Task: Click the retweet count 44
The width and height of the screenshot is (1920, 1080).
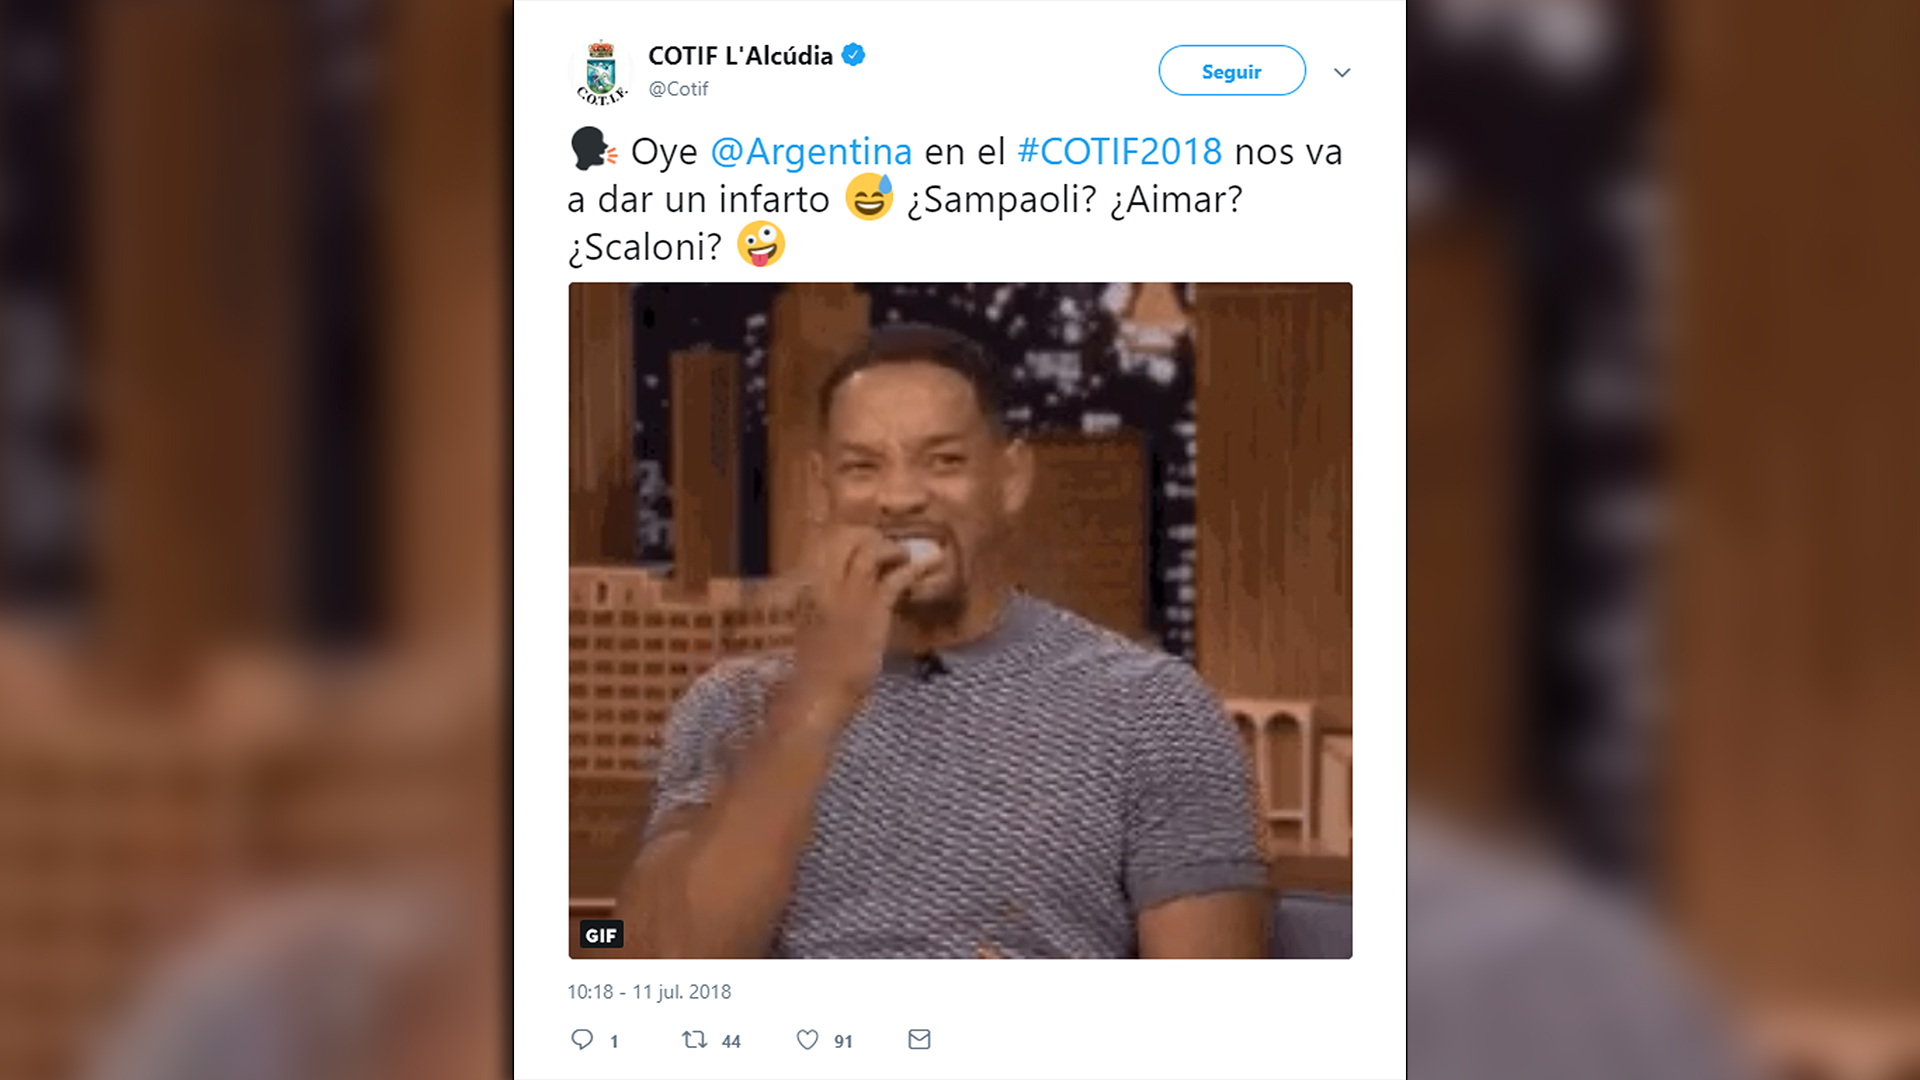Action: coord(731,1042)
